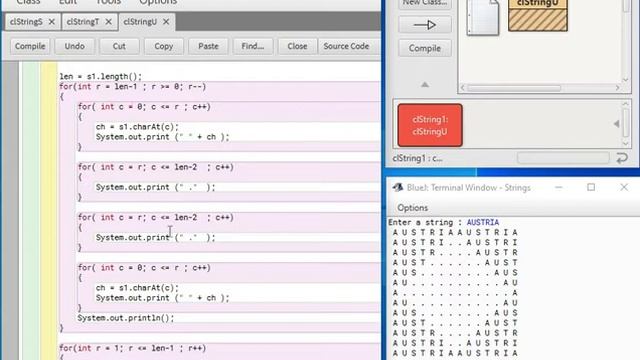This screenshot has height=360, width=640.
Task: Click the Paste button
Action: click(x=208, y=46)
